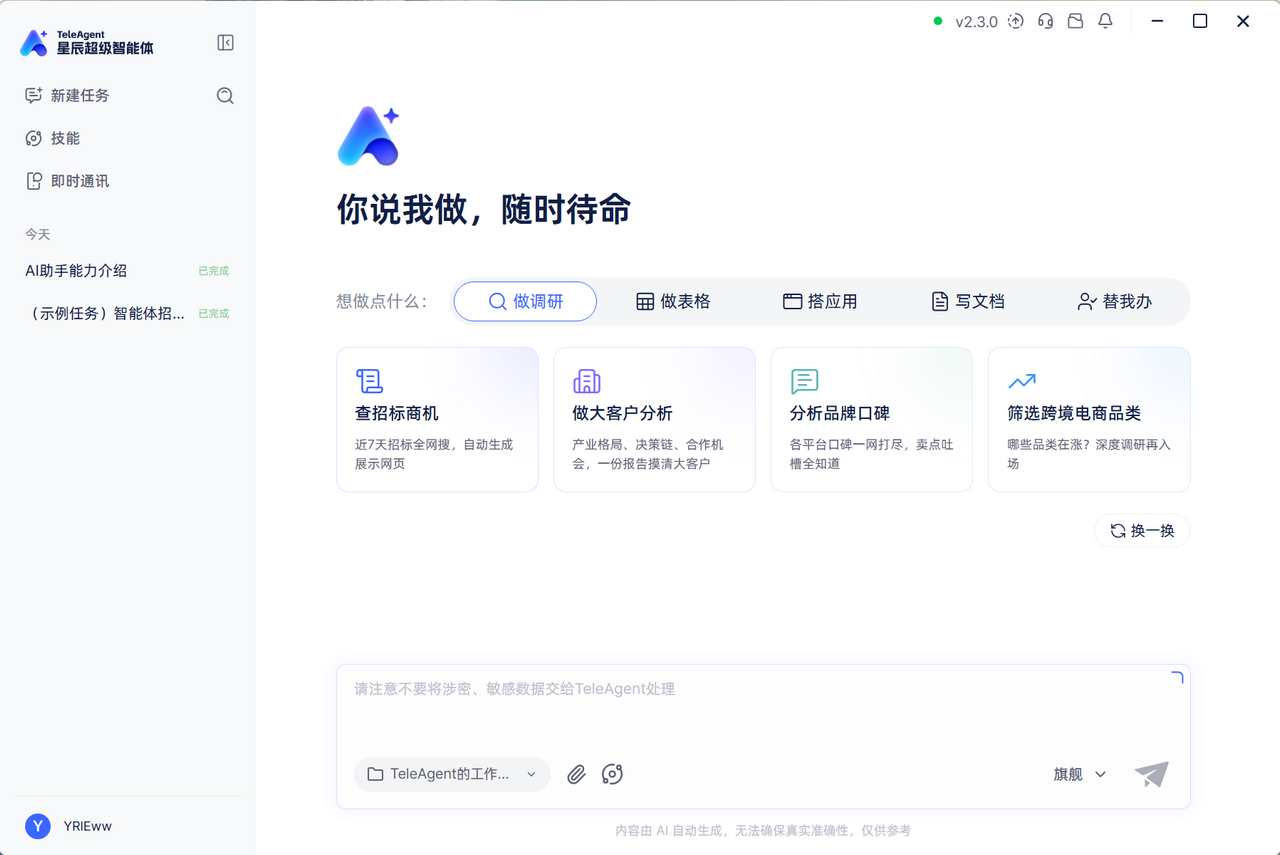Expand the TeleAgent的工作... workspace dropdown

click(x=452, y=774)
